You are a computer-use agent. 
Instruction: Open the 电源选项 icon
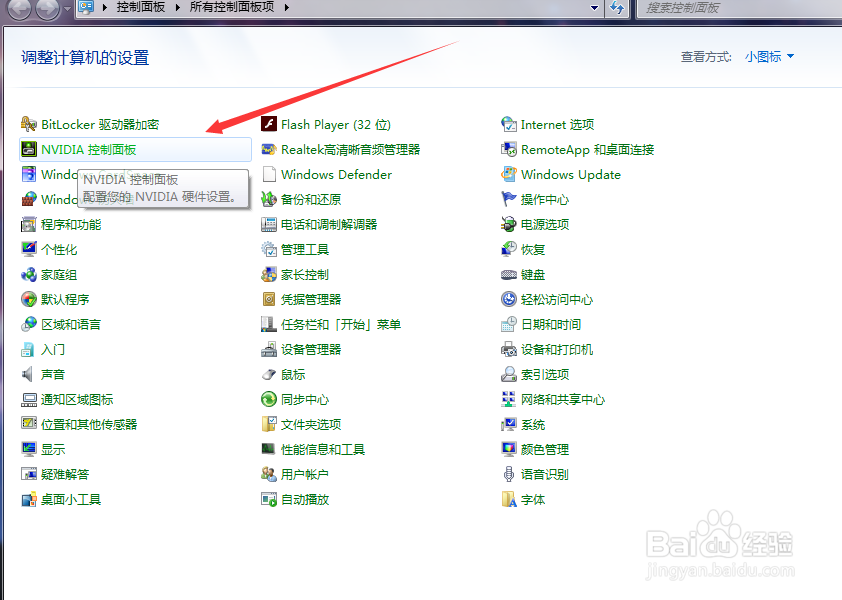(509, 225)
